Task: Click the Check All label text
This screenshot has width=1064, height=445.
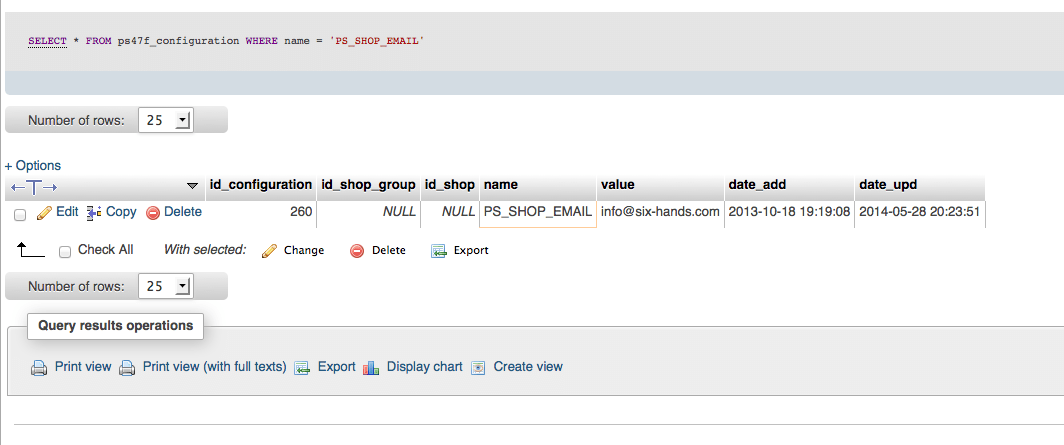Action: [x=106, y=250]
